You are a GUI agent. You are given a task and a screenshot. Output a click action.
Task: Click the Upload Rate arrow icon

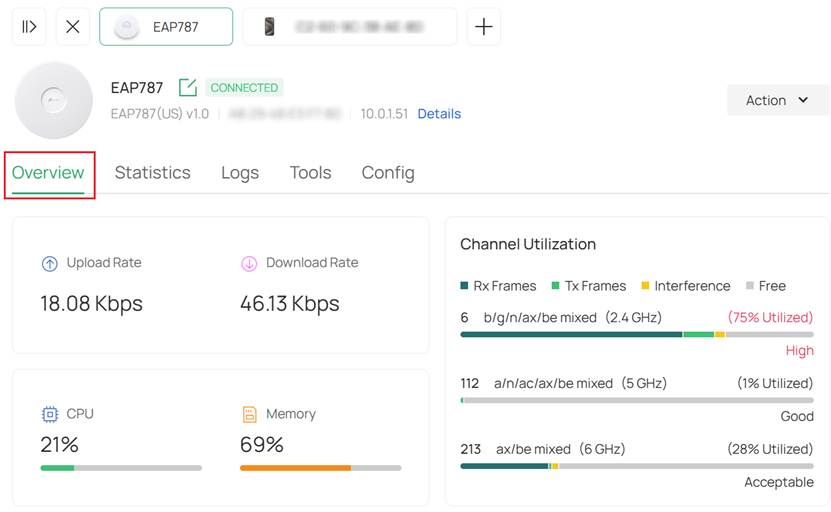click(x=50, y=263)
